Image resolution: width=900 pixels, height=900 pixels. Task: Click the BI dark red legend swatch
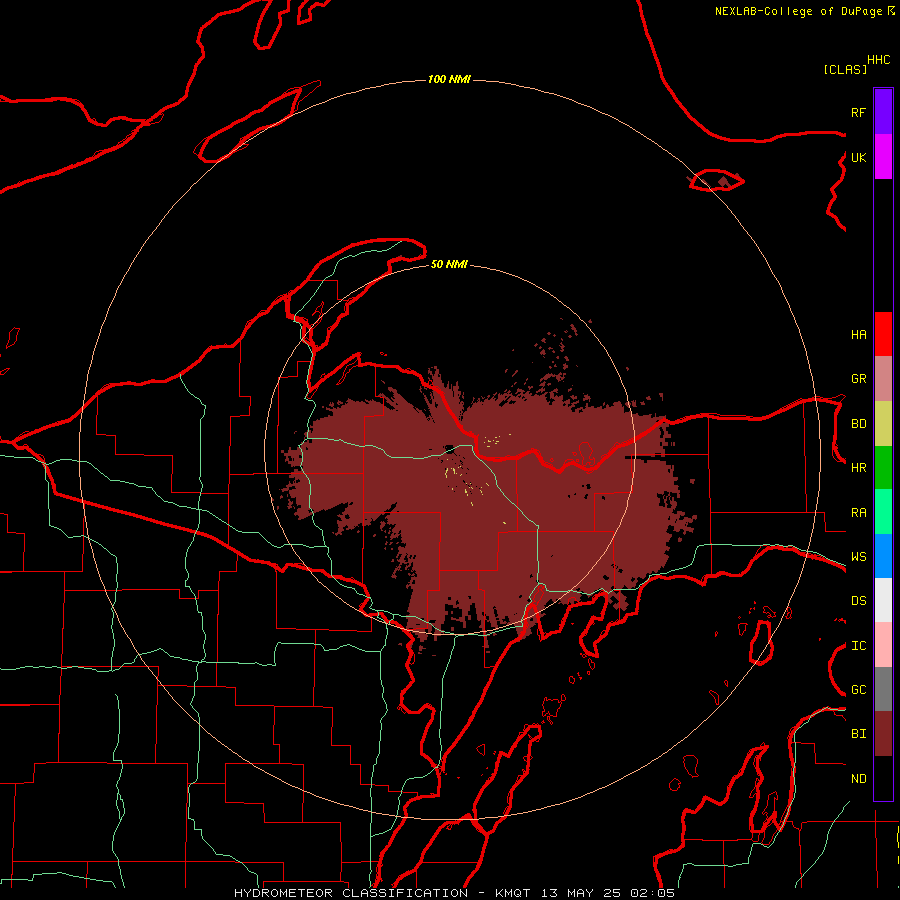(883, 734)
